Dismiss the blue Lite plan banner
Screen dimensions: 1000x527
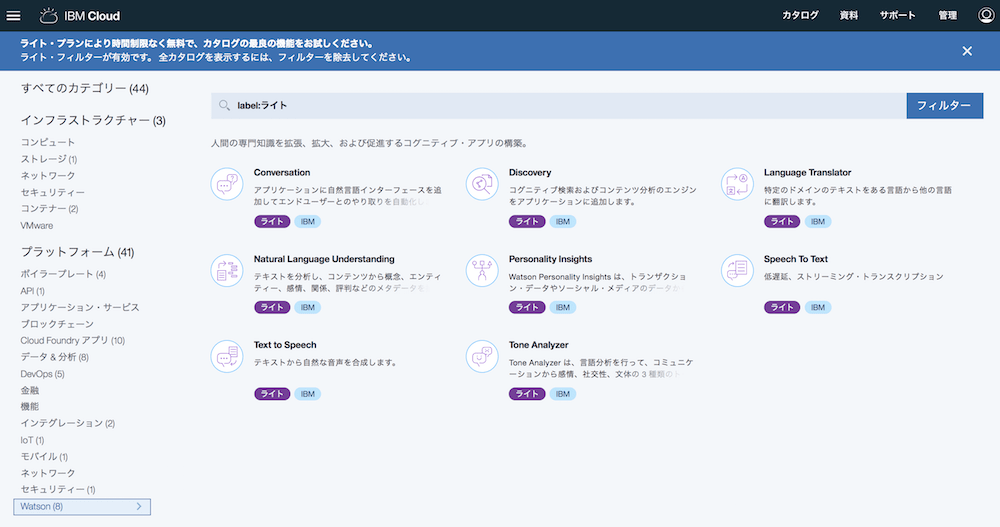coord(967,51)
